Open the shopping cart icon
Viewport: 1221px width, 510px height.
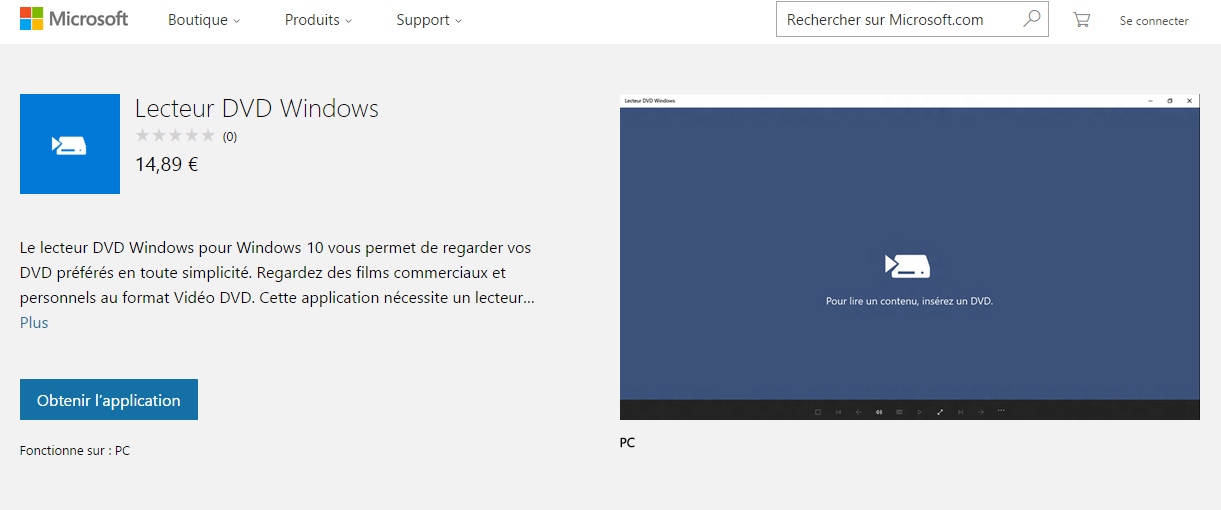click(x=1081, y=19)
